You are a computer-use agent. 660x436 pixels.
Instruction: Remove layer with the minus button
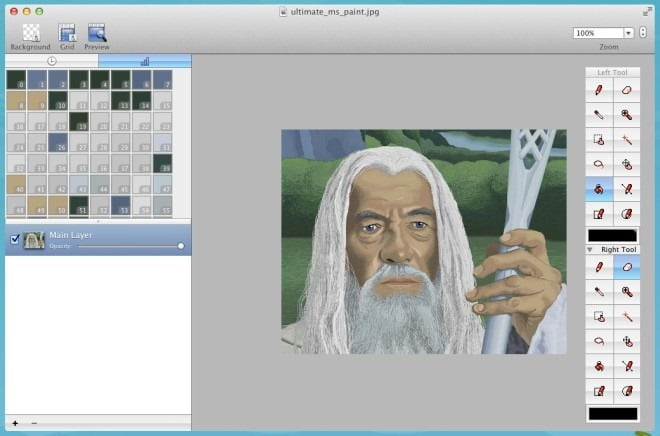(34, 423)
